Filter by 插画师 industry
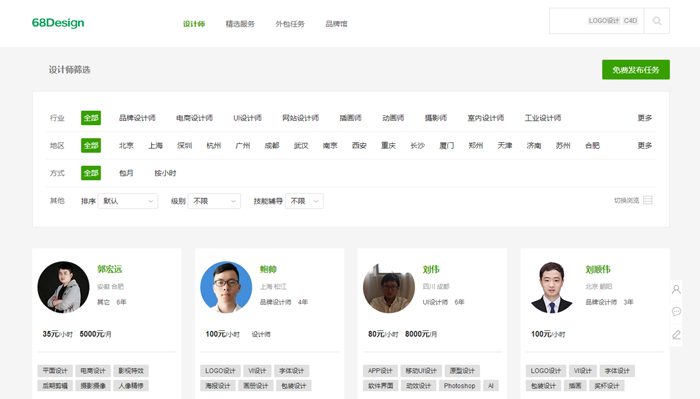This screenshot has width=700, height=399. coord(350,118)
